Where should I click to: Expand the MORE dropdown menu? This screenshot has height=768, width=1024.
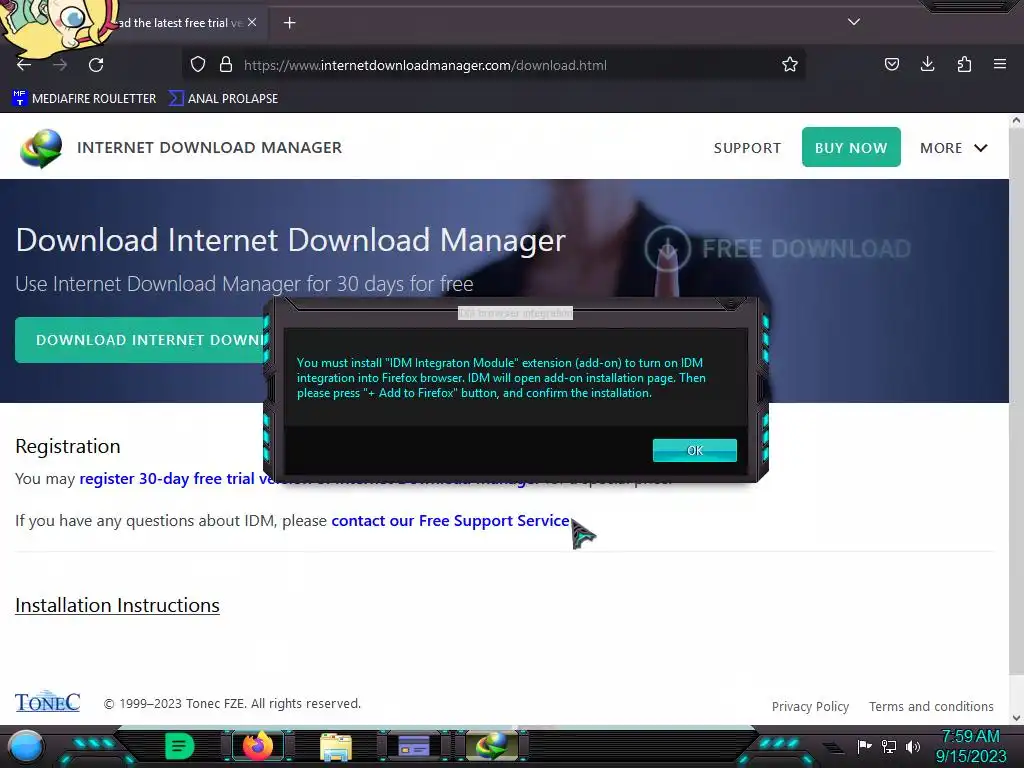[953, 148]
